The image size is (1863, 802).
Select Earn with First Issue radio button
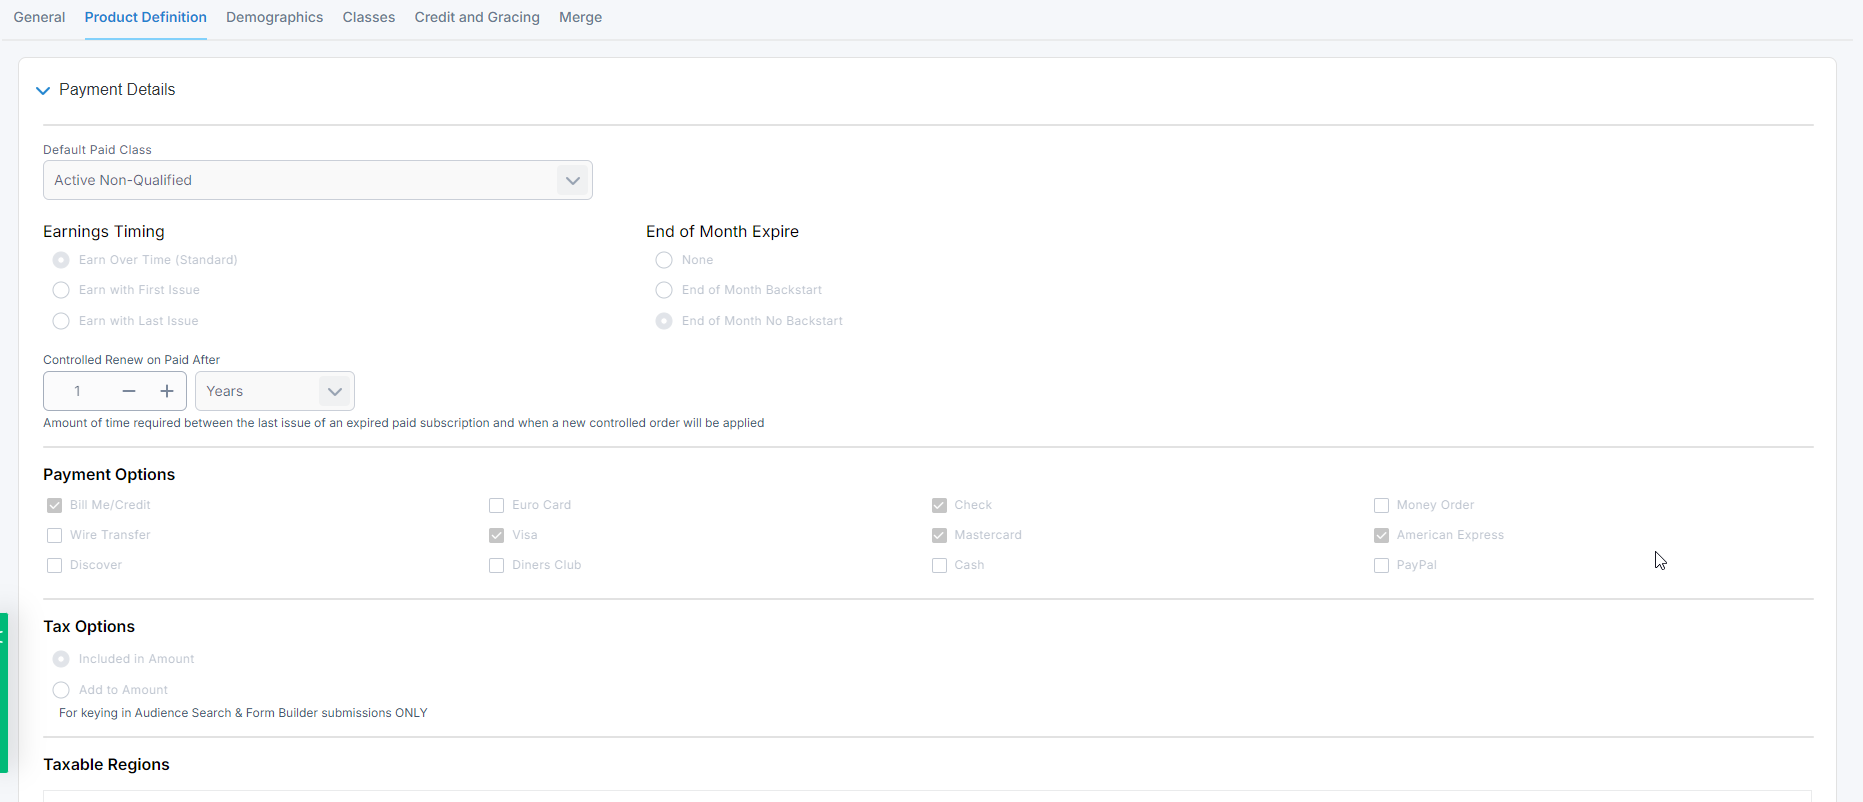(61, 290)
